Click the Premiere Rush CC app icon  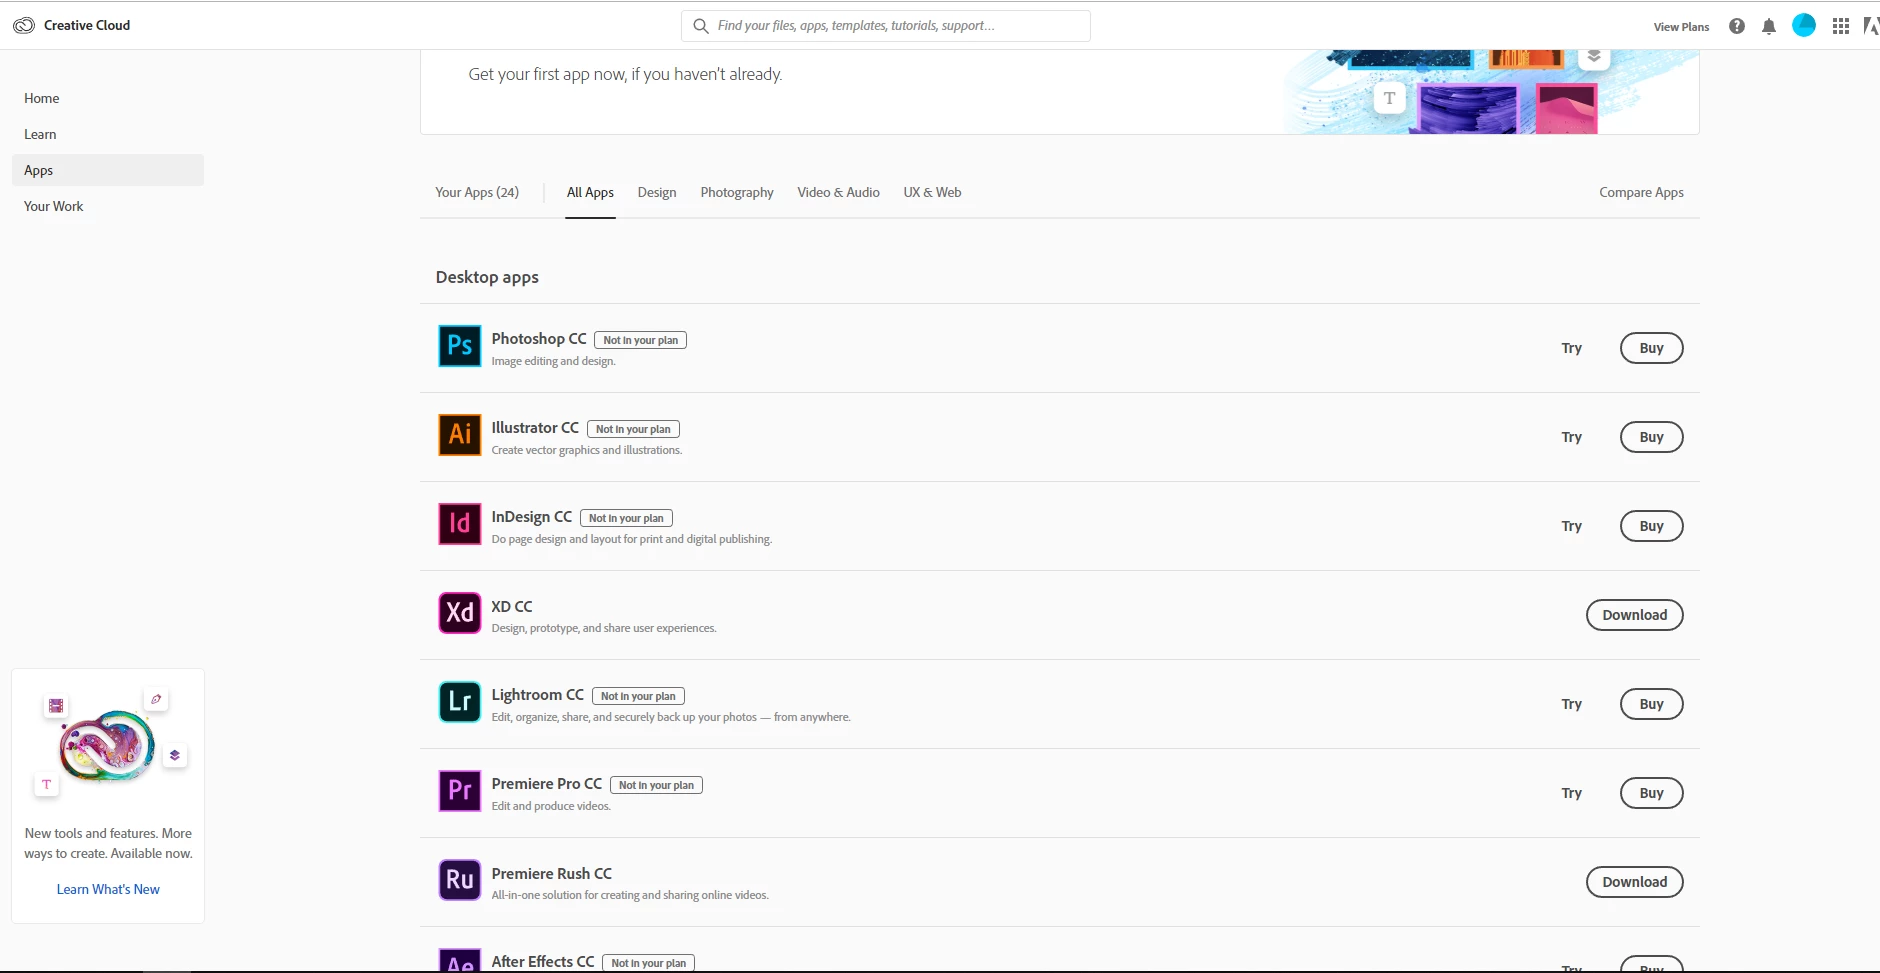(460, 880)
